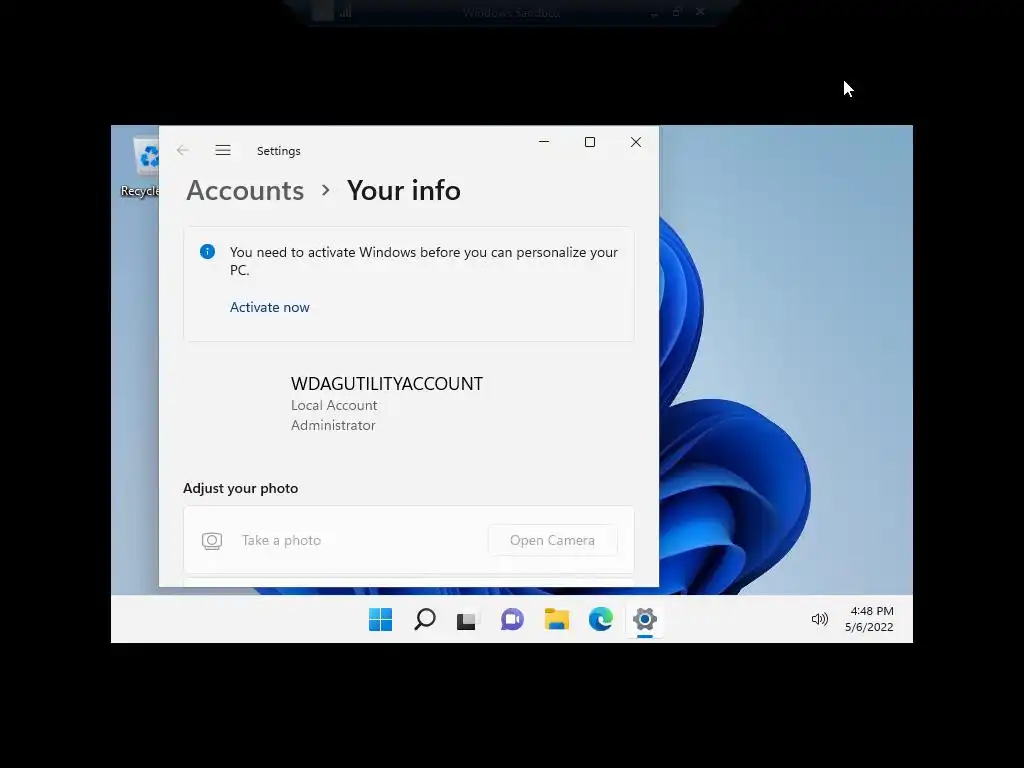Click the 'Administrator' label
1024x768 pixels.
(x=333, y=425)
